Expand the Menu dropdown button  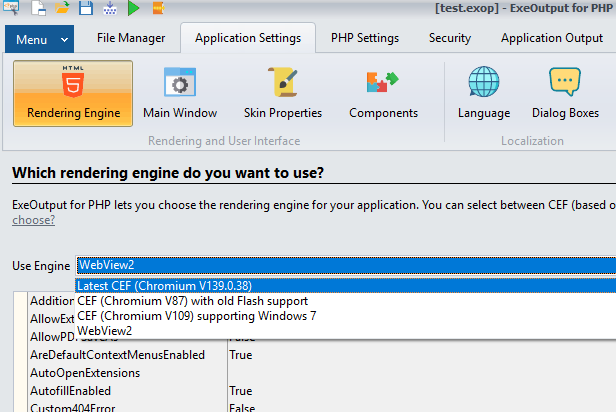(40, 39)
